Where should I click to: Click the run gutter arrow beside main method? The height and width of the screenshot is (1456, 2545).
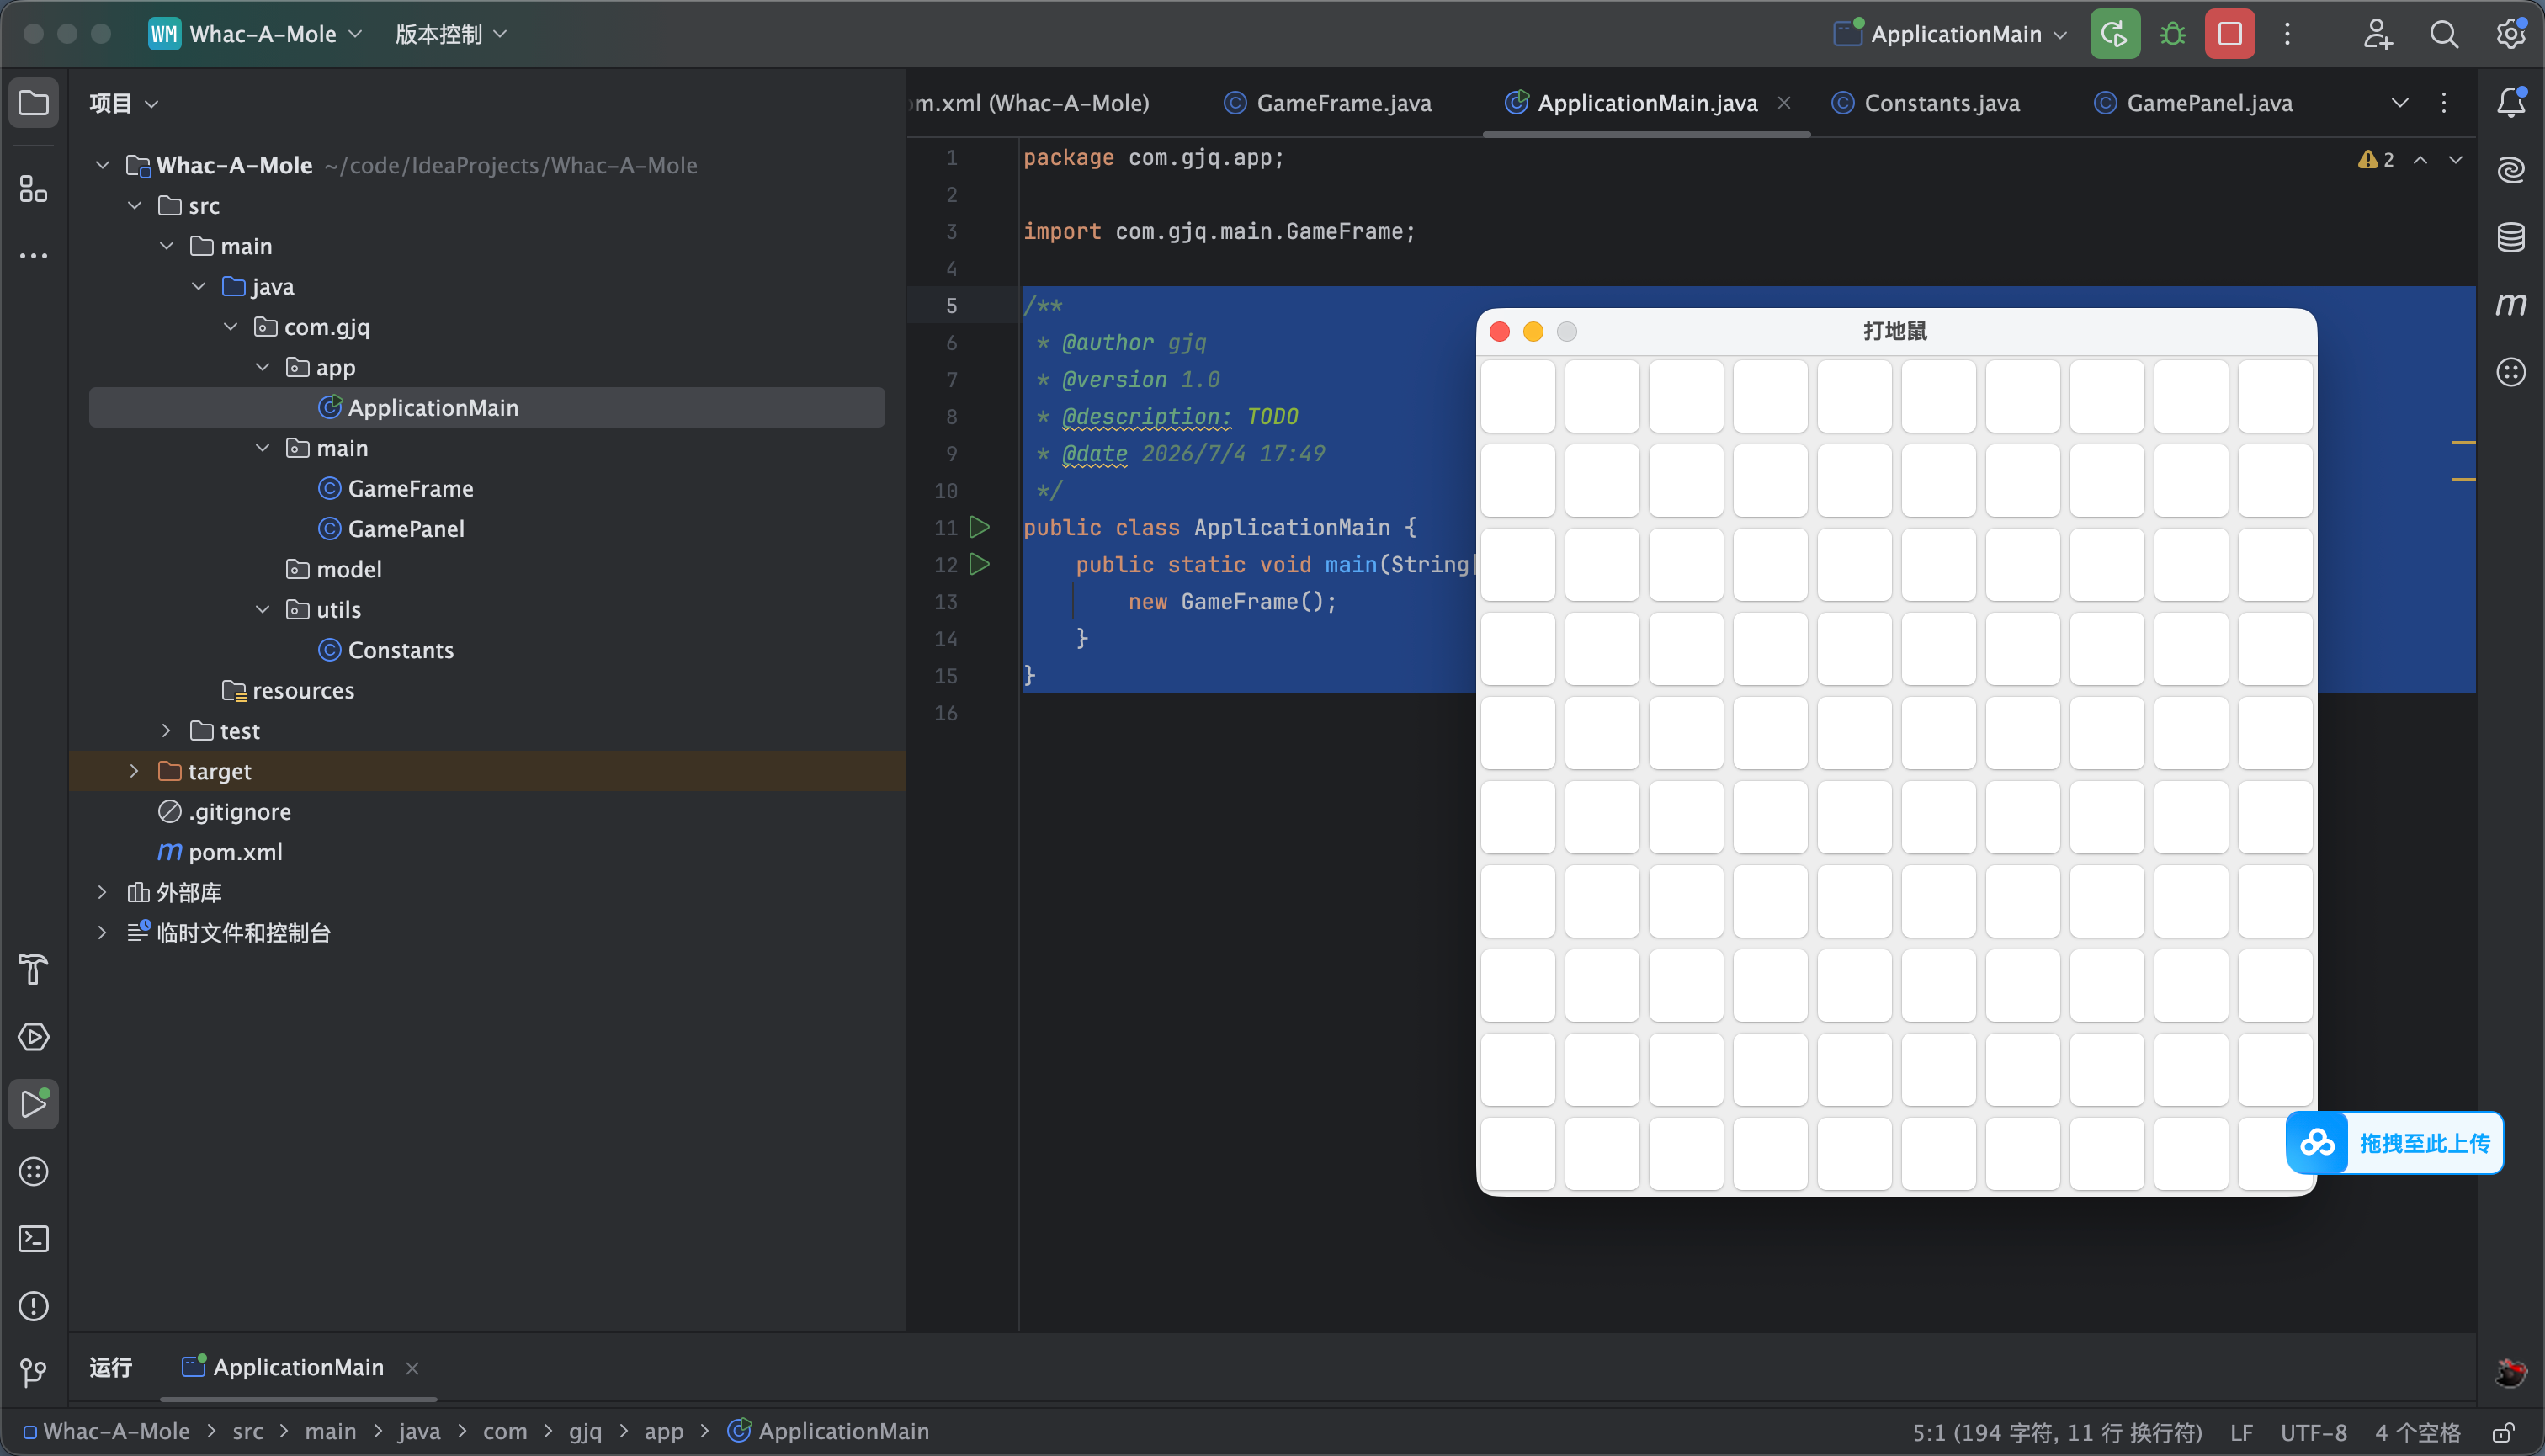979,564
